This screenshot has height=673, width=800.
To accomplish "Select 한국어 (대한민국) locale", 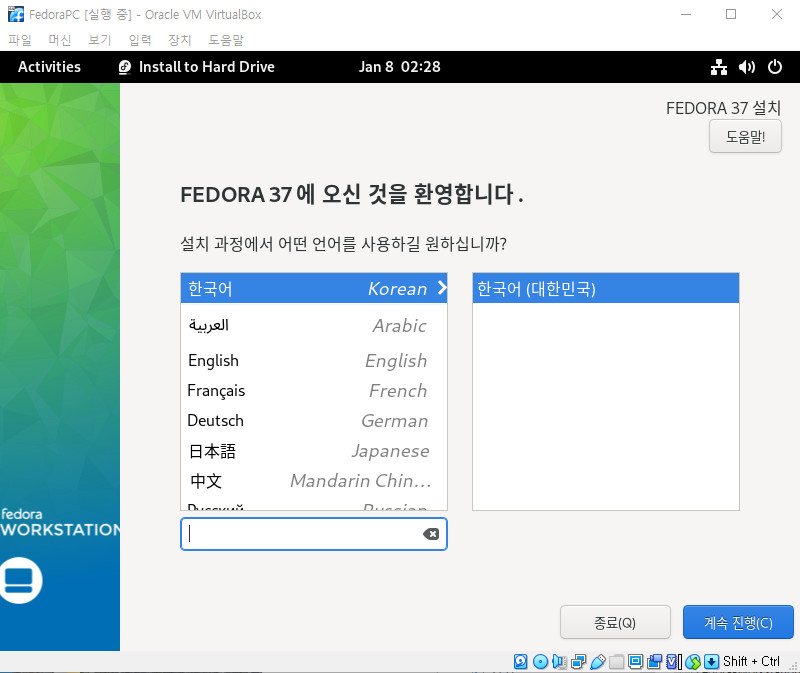I will (x=606, y=288).
